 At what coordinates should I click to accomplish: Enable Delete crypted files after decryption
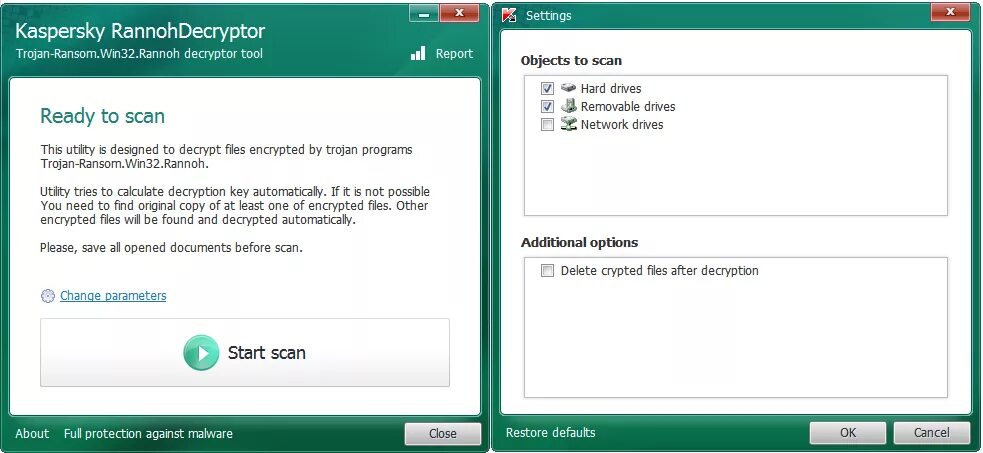pyautogui.click(x=547, y=271)
